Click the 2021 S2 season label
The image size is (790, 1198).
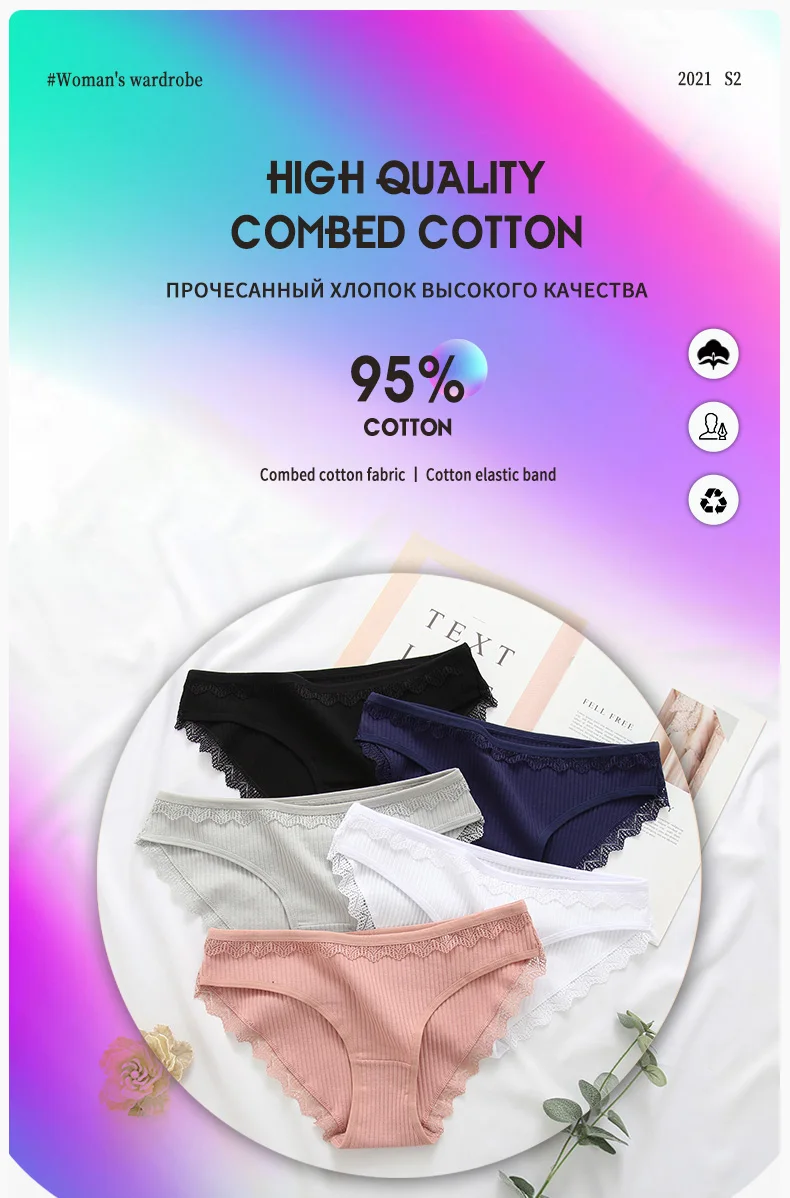click(709, 79)
